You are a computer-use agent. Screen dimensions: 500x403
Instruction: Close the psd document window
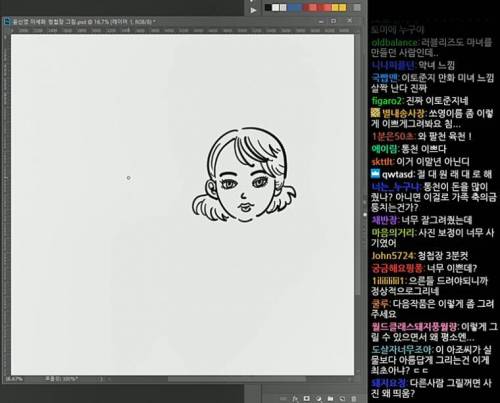coord(349,21)
